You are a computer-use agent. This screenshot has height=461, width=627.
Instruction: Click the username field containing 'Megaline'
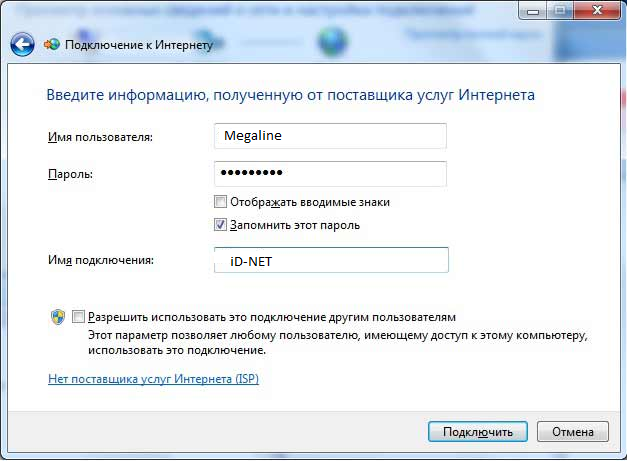tap(330, 135)
